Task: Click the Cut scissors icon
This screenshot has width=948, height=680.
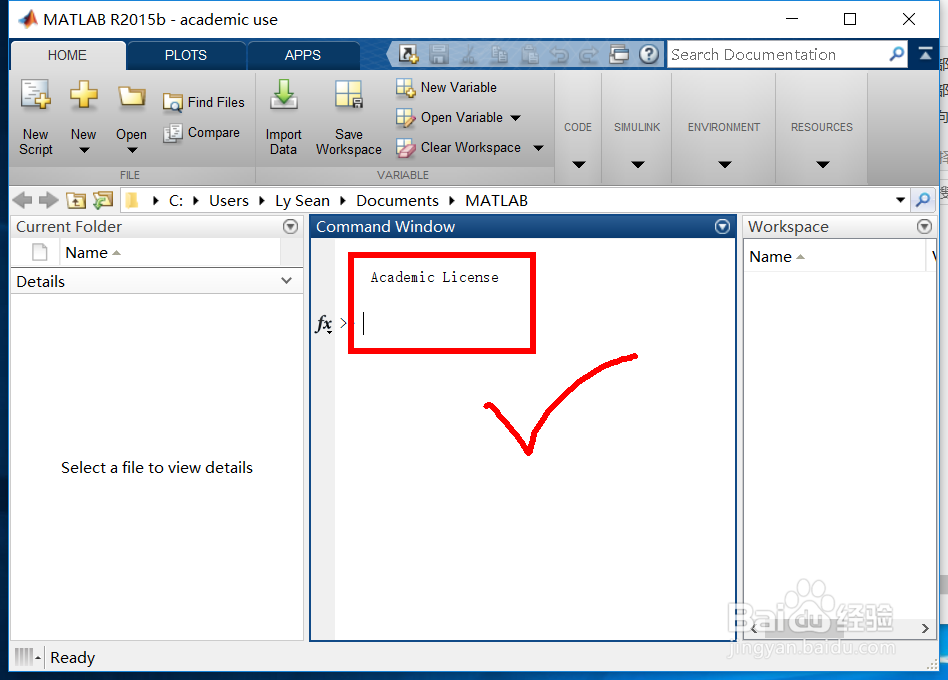Action: pos(469,54)
